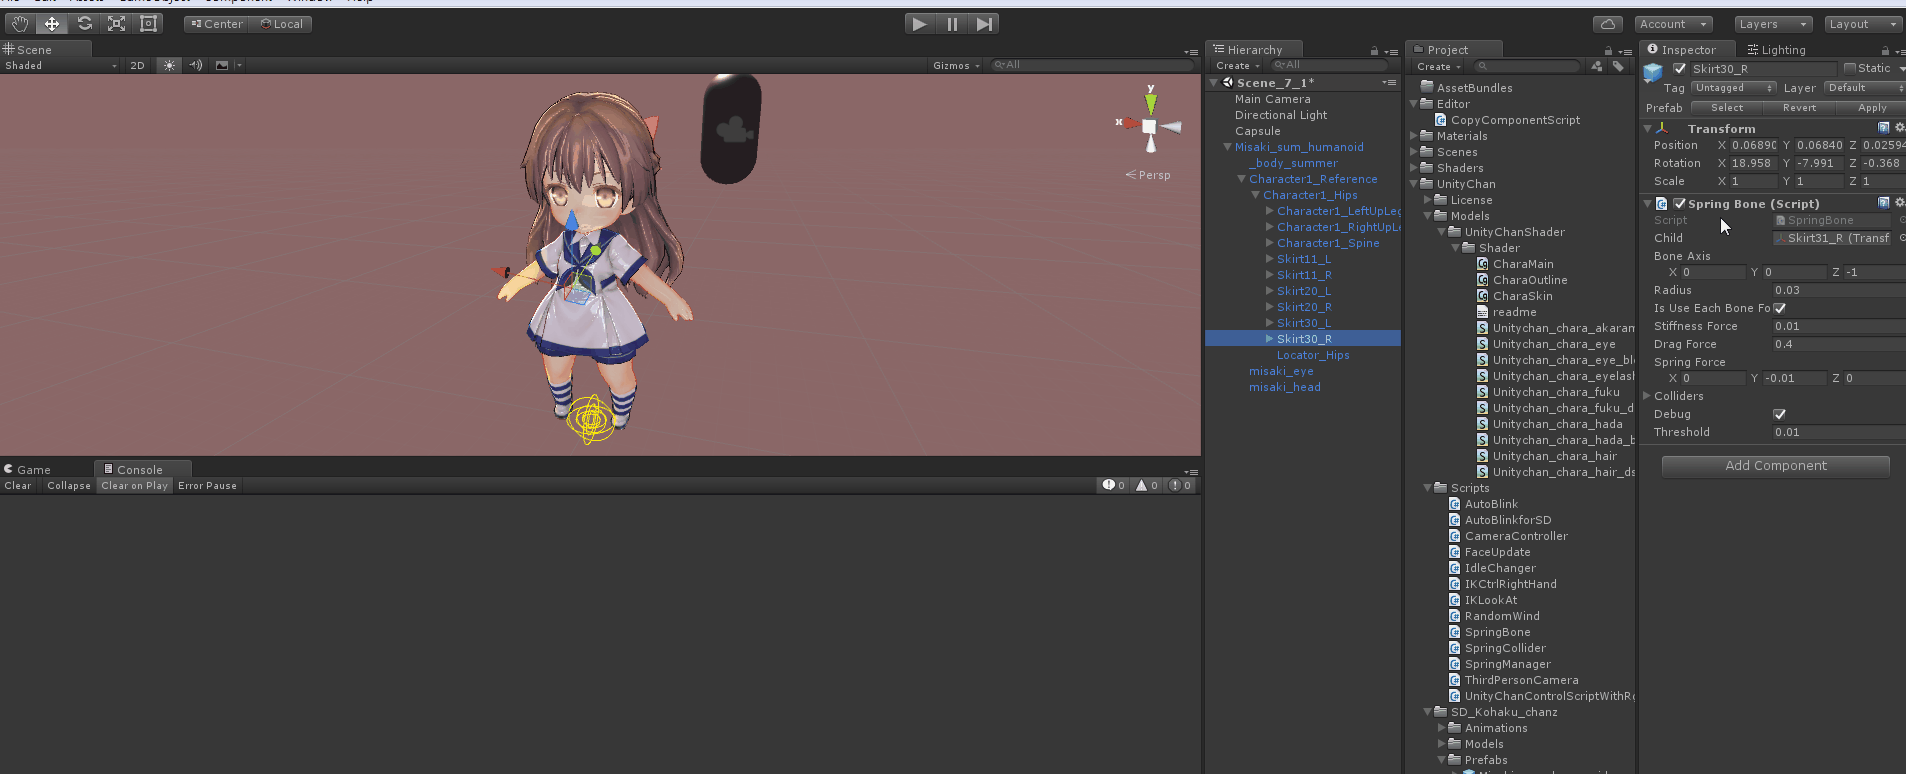
Task: Expand the Materials folder
Action: (x=1414, y=136)
